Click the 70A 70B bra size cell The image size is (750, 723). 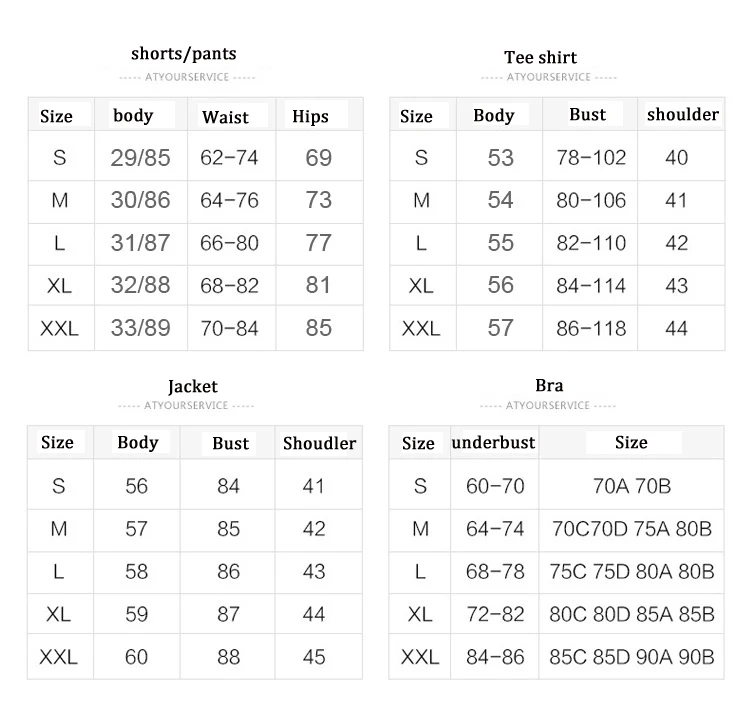pyautogui.click(x=631, y=486)
